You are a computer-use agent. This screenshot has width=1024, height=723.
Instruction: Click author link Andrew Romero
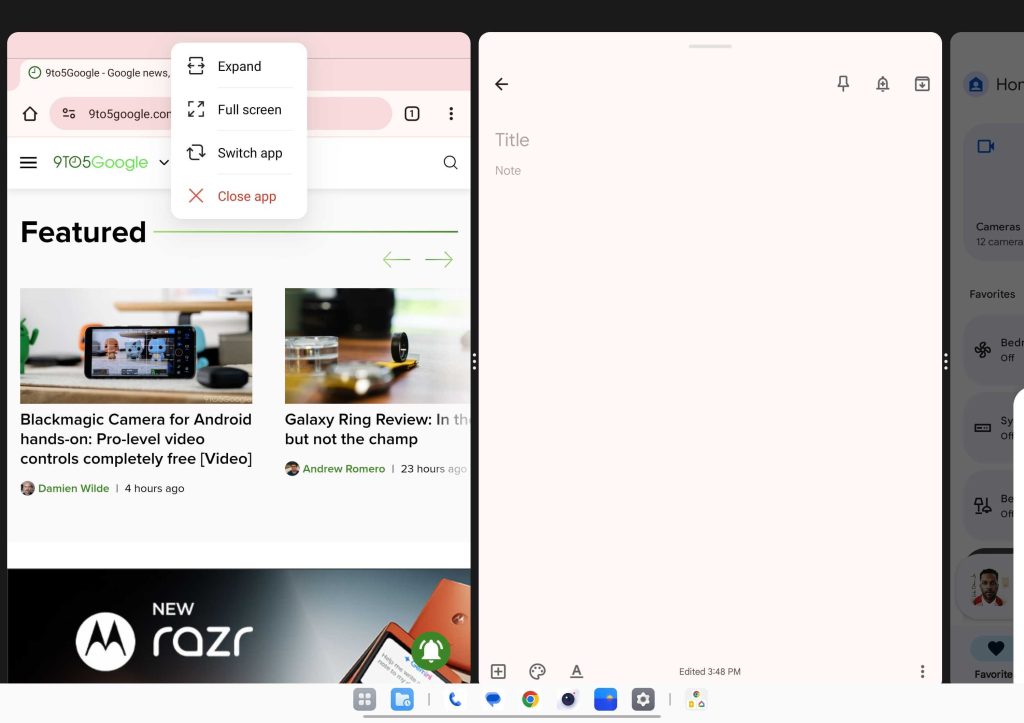tap(343, 469)
